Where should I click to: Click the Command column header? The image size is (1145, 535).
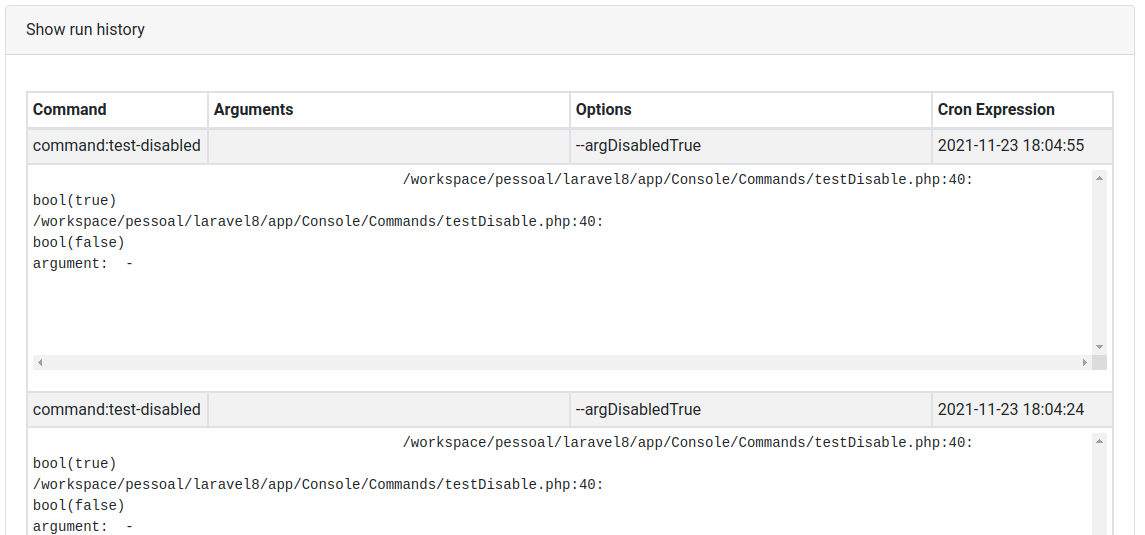point(70,110)
